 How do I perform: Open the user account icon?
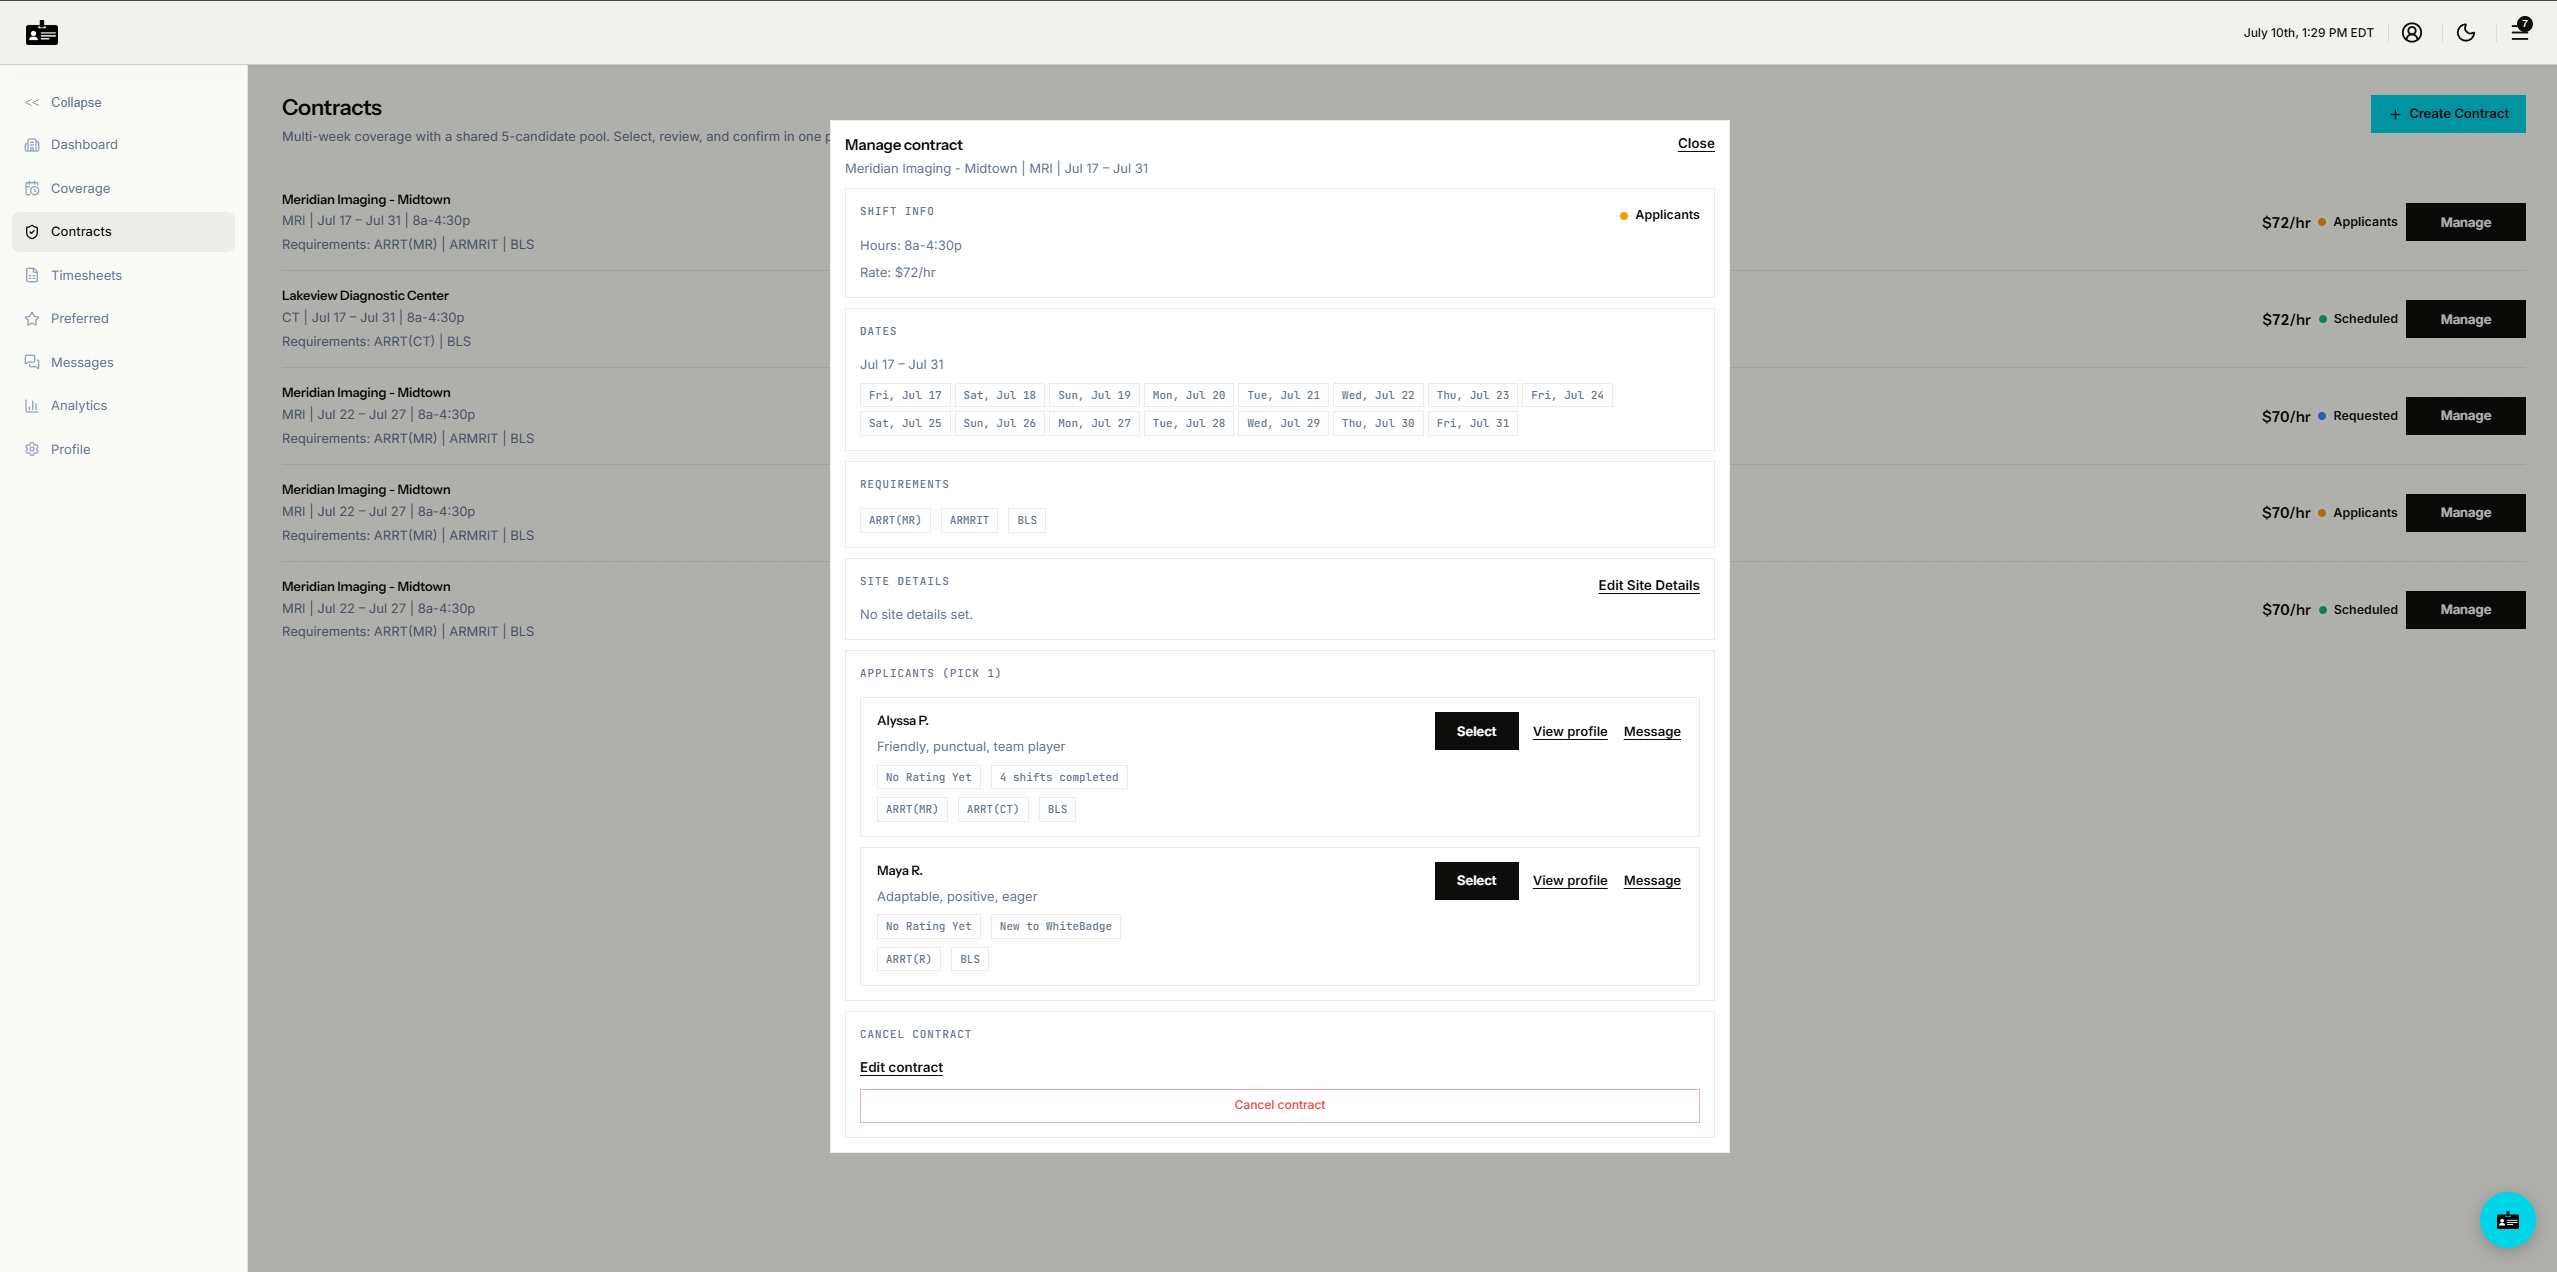pos(2412,33)
